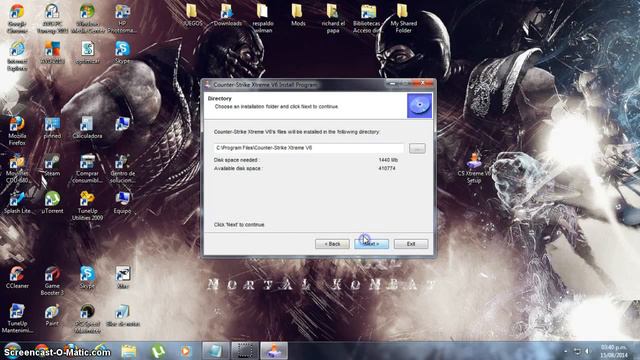The image size is (640, 360).
Task: Open TuneUp Utilities 2009 shortcut
Action: [x=87, y=206]
